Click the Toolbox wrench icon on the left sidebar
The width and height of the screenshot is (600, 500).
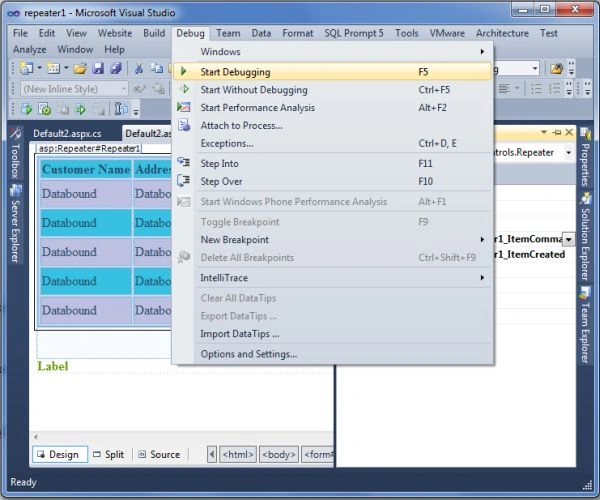tap(16, 134)
